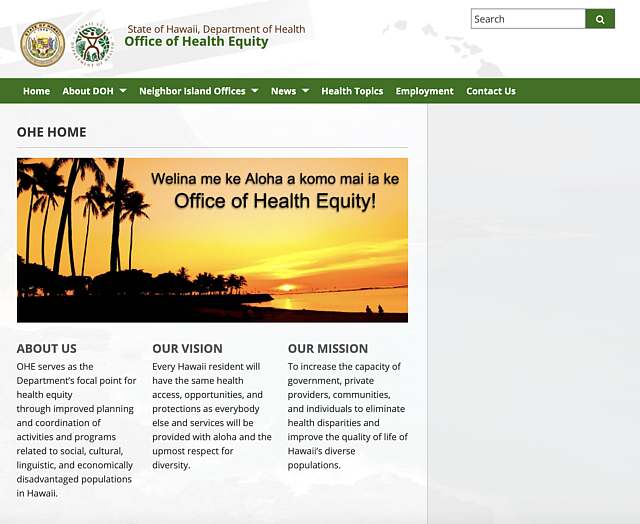This screenshot has height=524, width=640.
Task: Expand the About DOH dropdown arrow
Action: (x=123, y=91)
